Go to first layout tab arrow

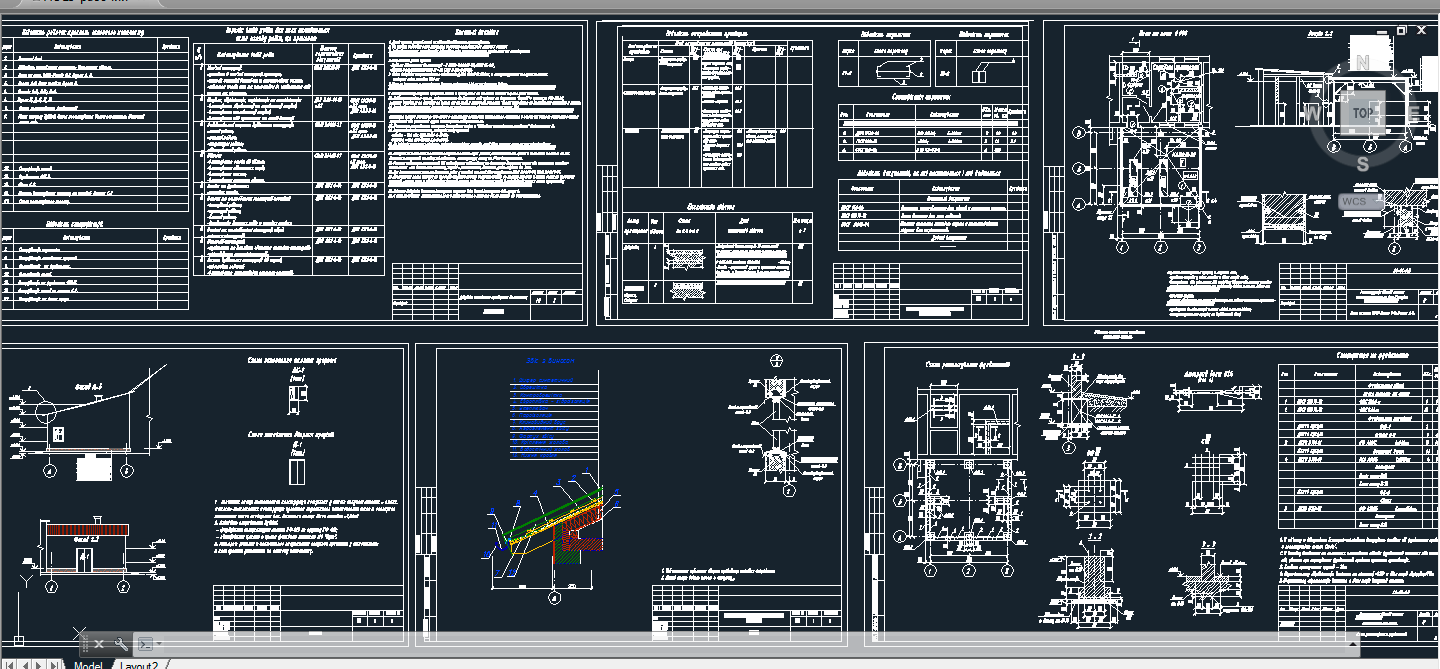click(9, 665)
